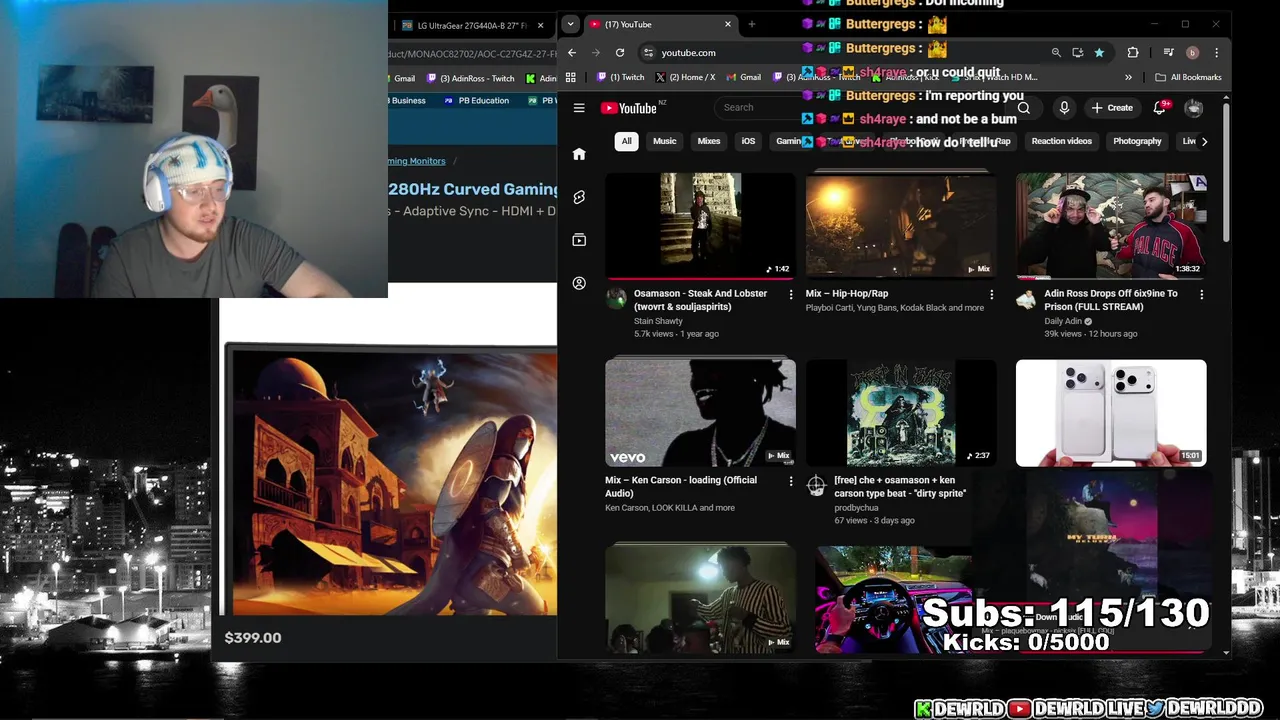This screenshot has width=1280, height=720.
Task: Open the apps grid in bookmarks bar
Action: click(570, 77)
